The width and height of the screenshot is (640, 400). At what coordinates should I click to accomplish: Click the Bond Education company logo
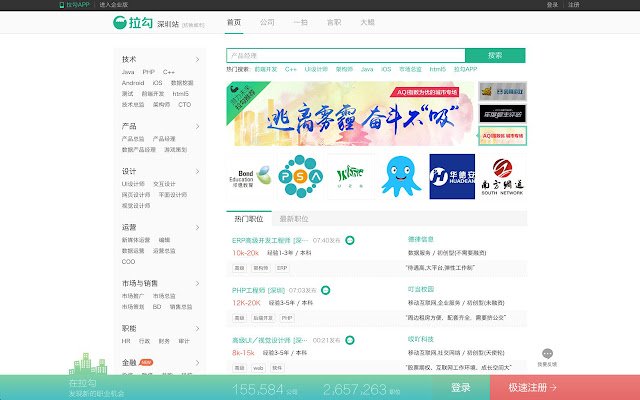250,176
